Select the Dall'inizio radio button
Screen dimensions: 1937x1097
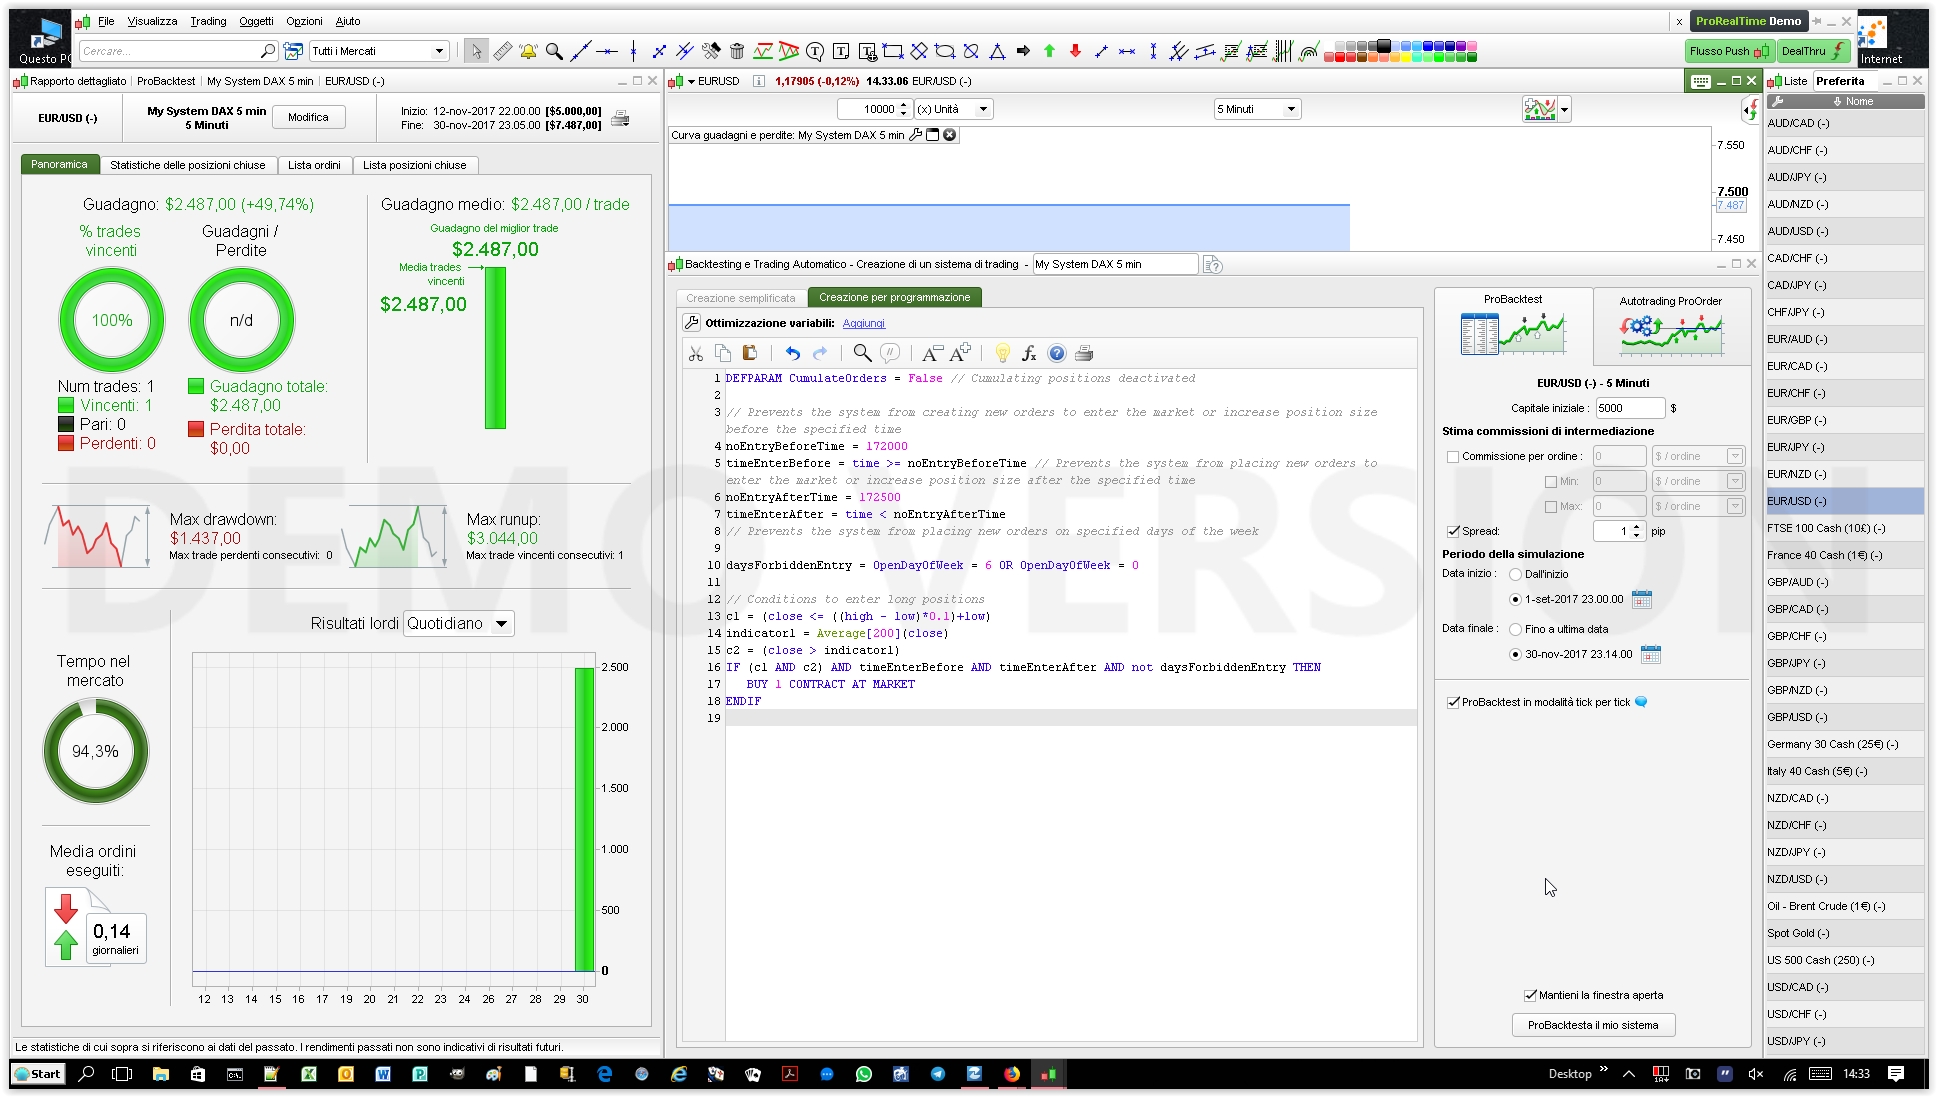[1515, 574]
